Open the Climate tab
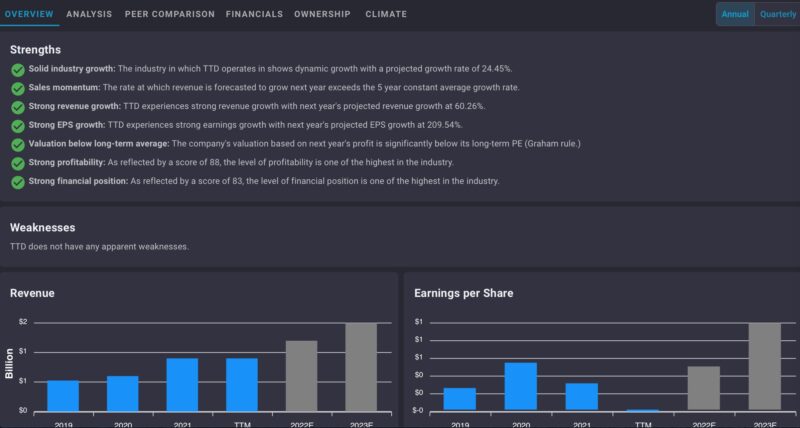800x428 pixels. [x=386, y=14]
